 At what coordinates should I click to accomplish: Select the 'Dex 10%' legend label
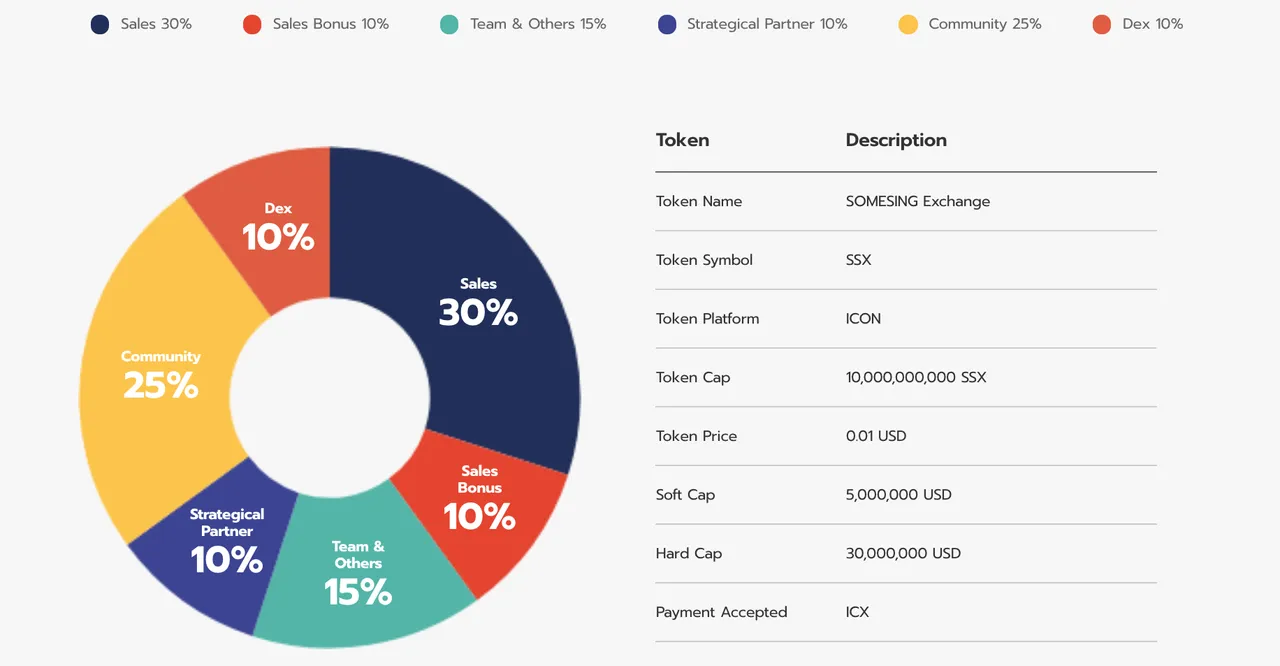click(1153, 24)
